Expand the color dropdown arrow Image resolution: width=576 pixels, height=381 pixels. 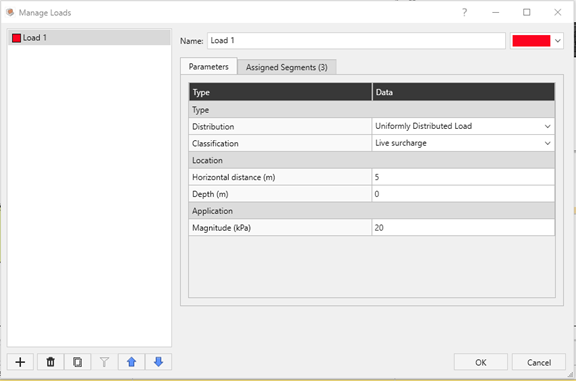tap(558, 40)
